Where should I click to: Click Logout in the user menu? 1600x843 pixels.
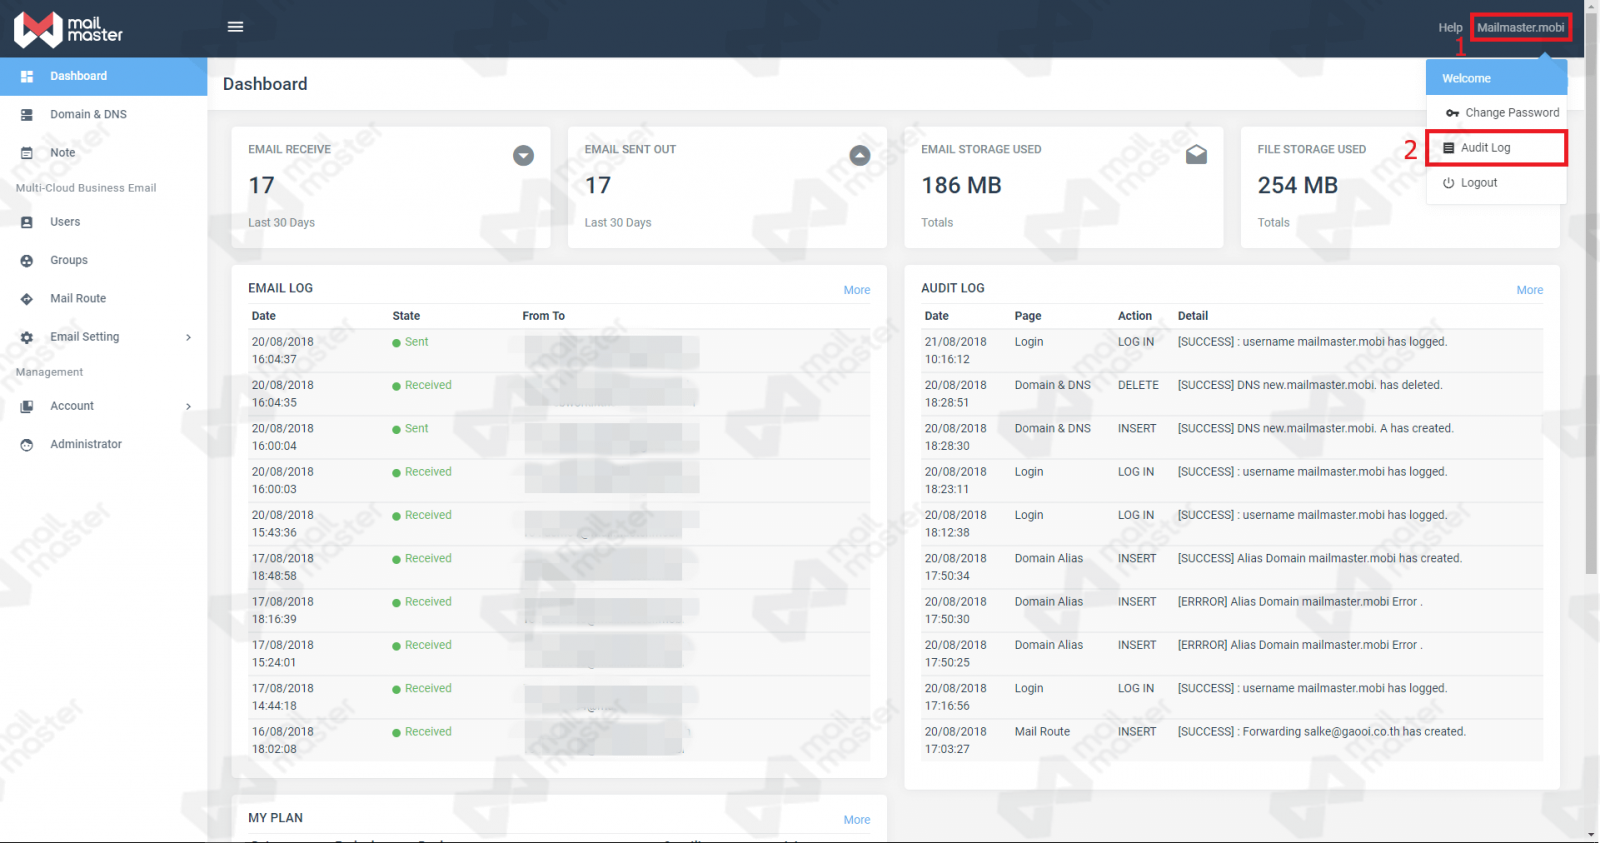[1478, 183]
